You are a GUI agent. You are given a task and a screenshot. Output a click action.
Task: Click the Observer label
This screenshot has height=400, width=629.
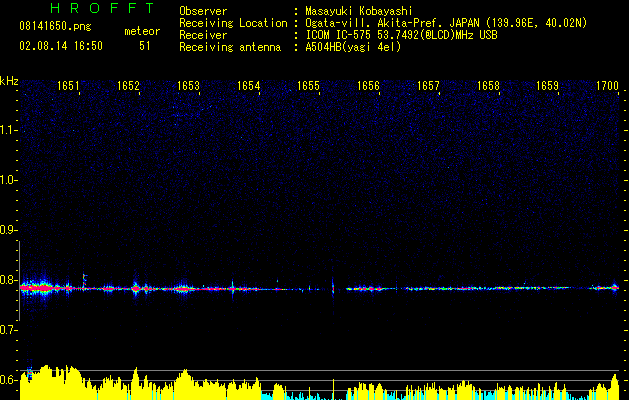point(203,11)
